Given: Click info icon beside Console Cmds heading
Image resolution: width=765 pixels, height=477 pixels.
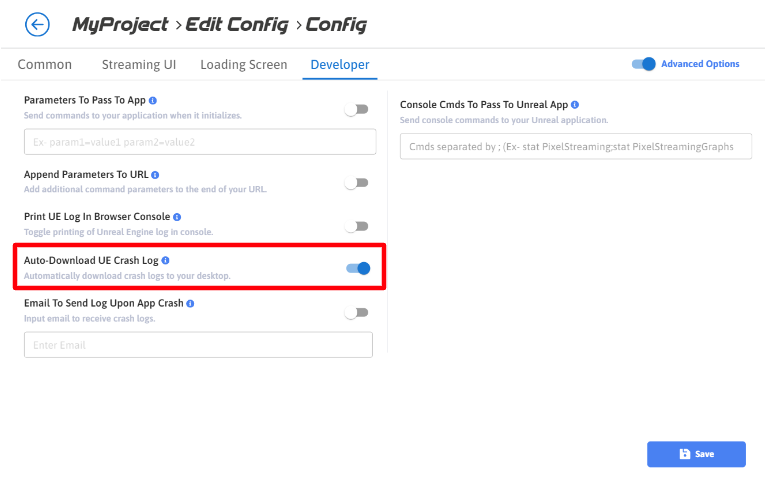Looking at the screenshot, I should pos(575,104).
